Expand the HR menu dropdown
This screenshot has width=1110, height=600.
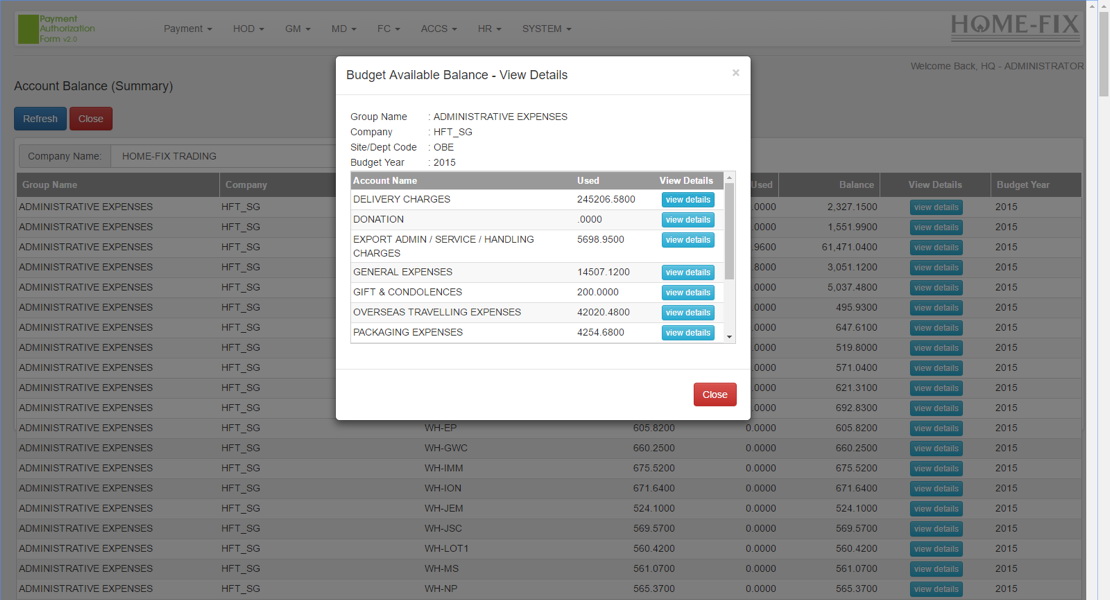(489, 29)
